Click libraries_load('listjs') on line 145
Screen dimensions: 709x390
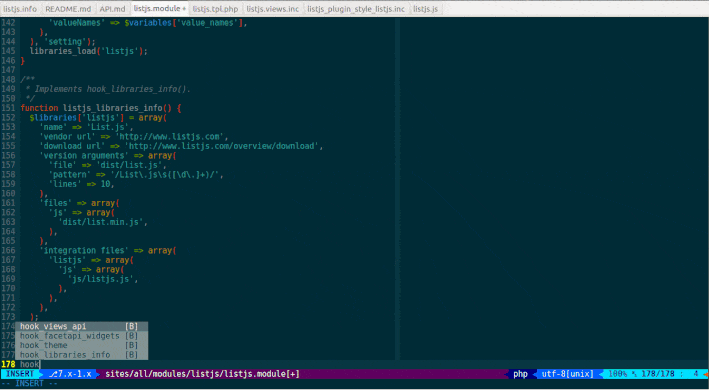(89, 51)
